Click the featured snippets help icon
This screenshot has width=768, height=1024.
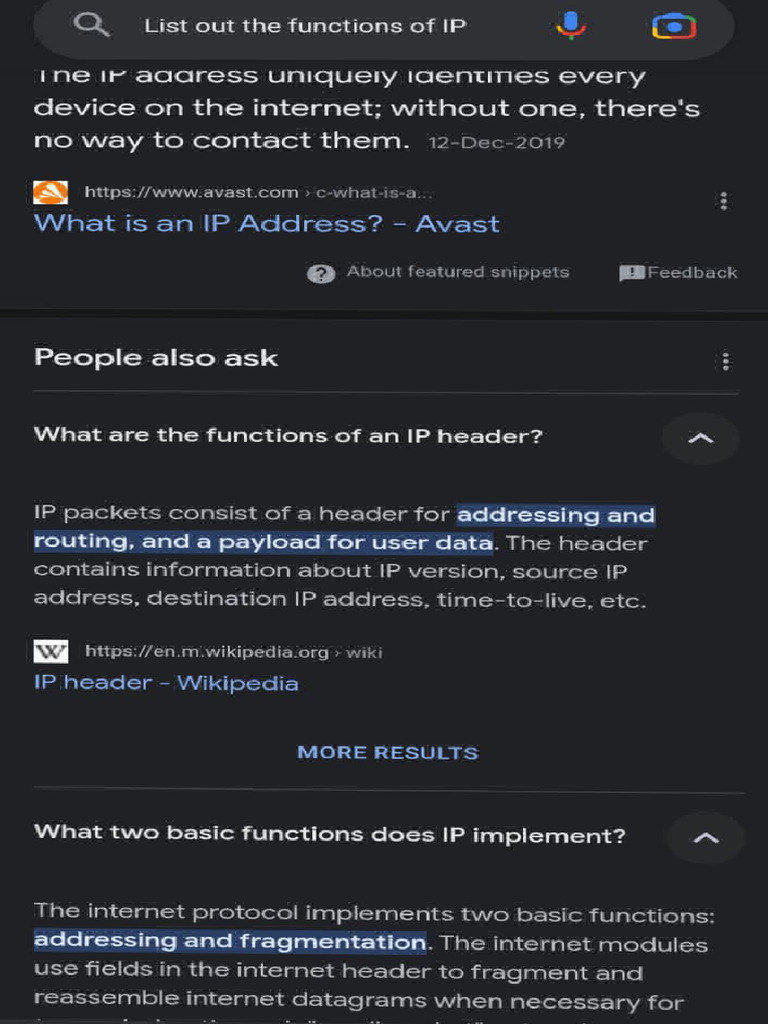320,273
